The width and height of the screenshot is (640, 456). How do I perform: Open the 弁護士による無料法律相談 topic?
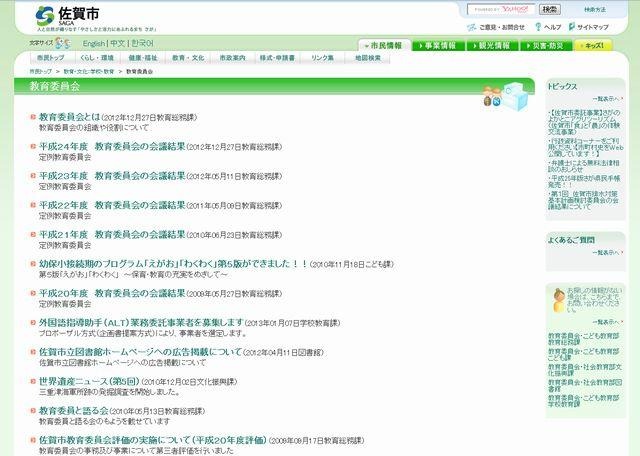(584, 166)
